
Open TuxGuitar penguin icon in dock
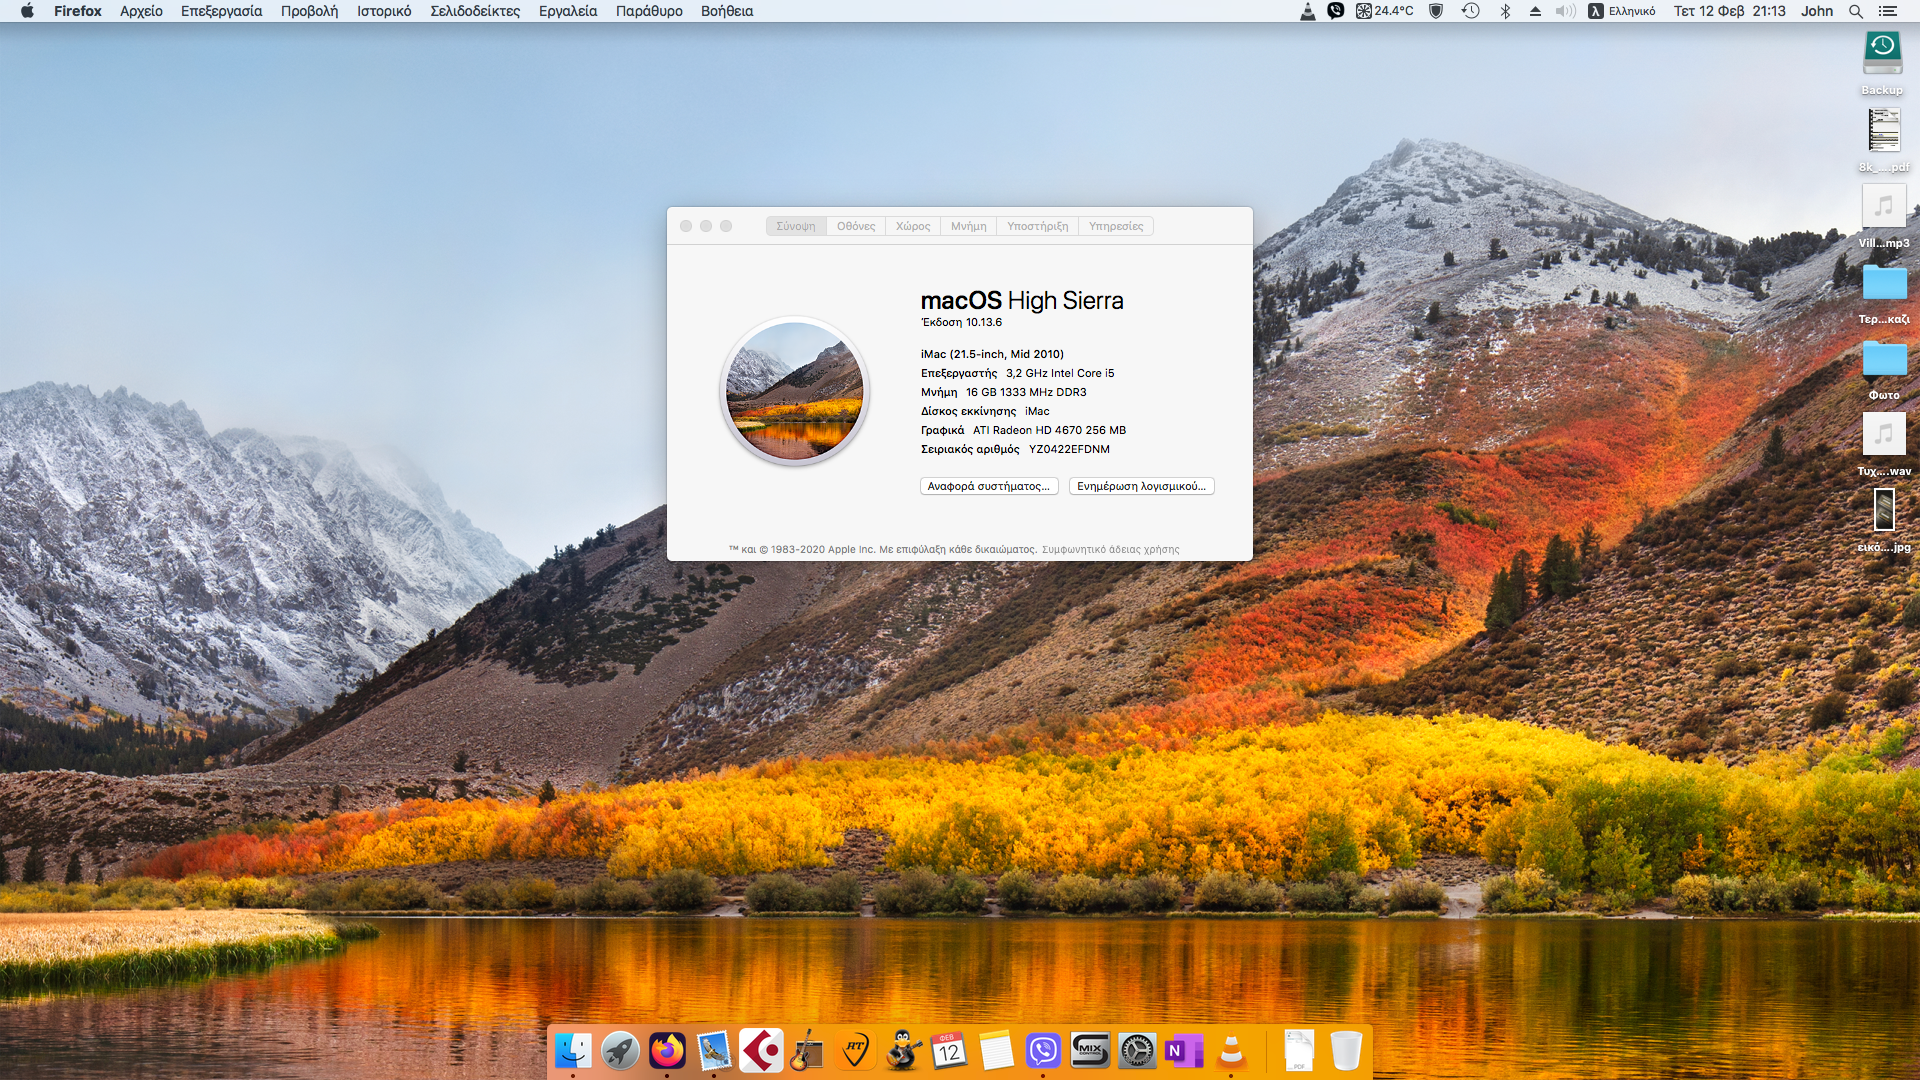(x=902, y=1051)
